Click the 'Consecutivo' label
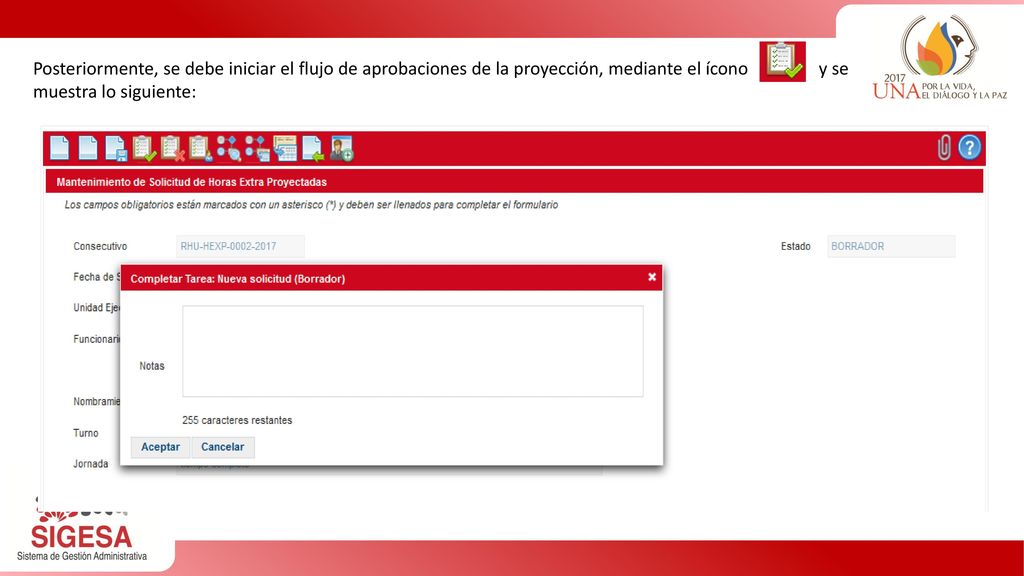1024x576 pixels. (100, 246)
